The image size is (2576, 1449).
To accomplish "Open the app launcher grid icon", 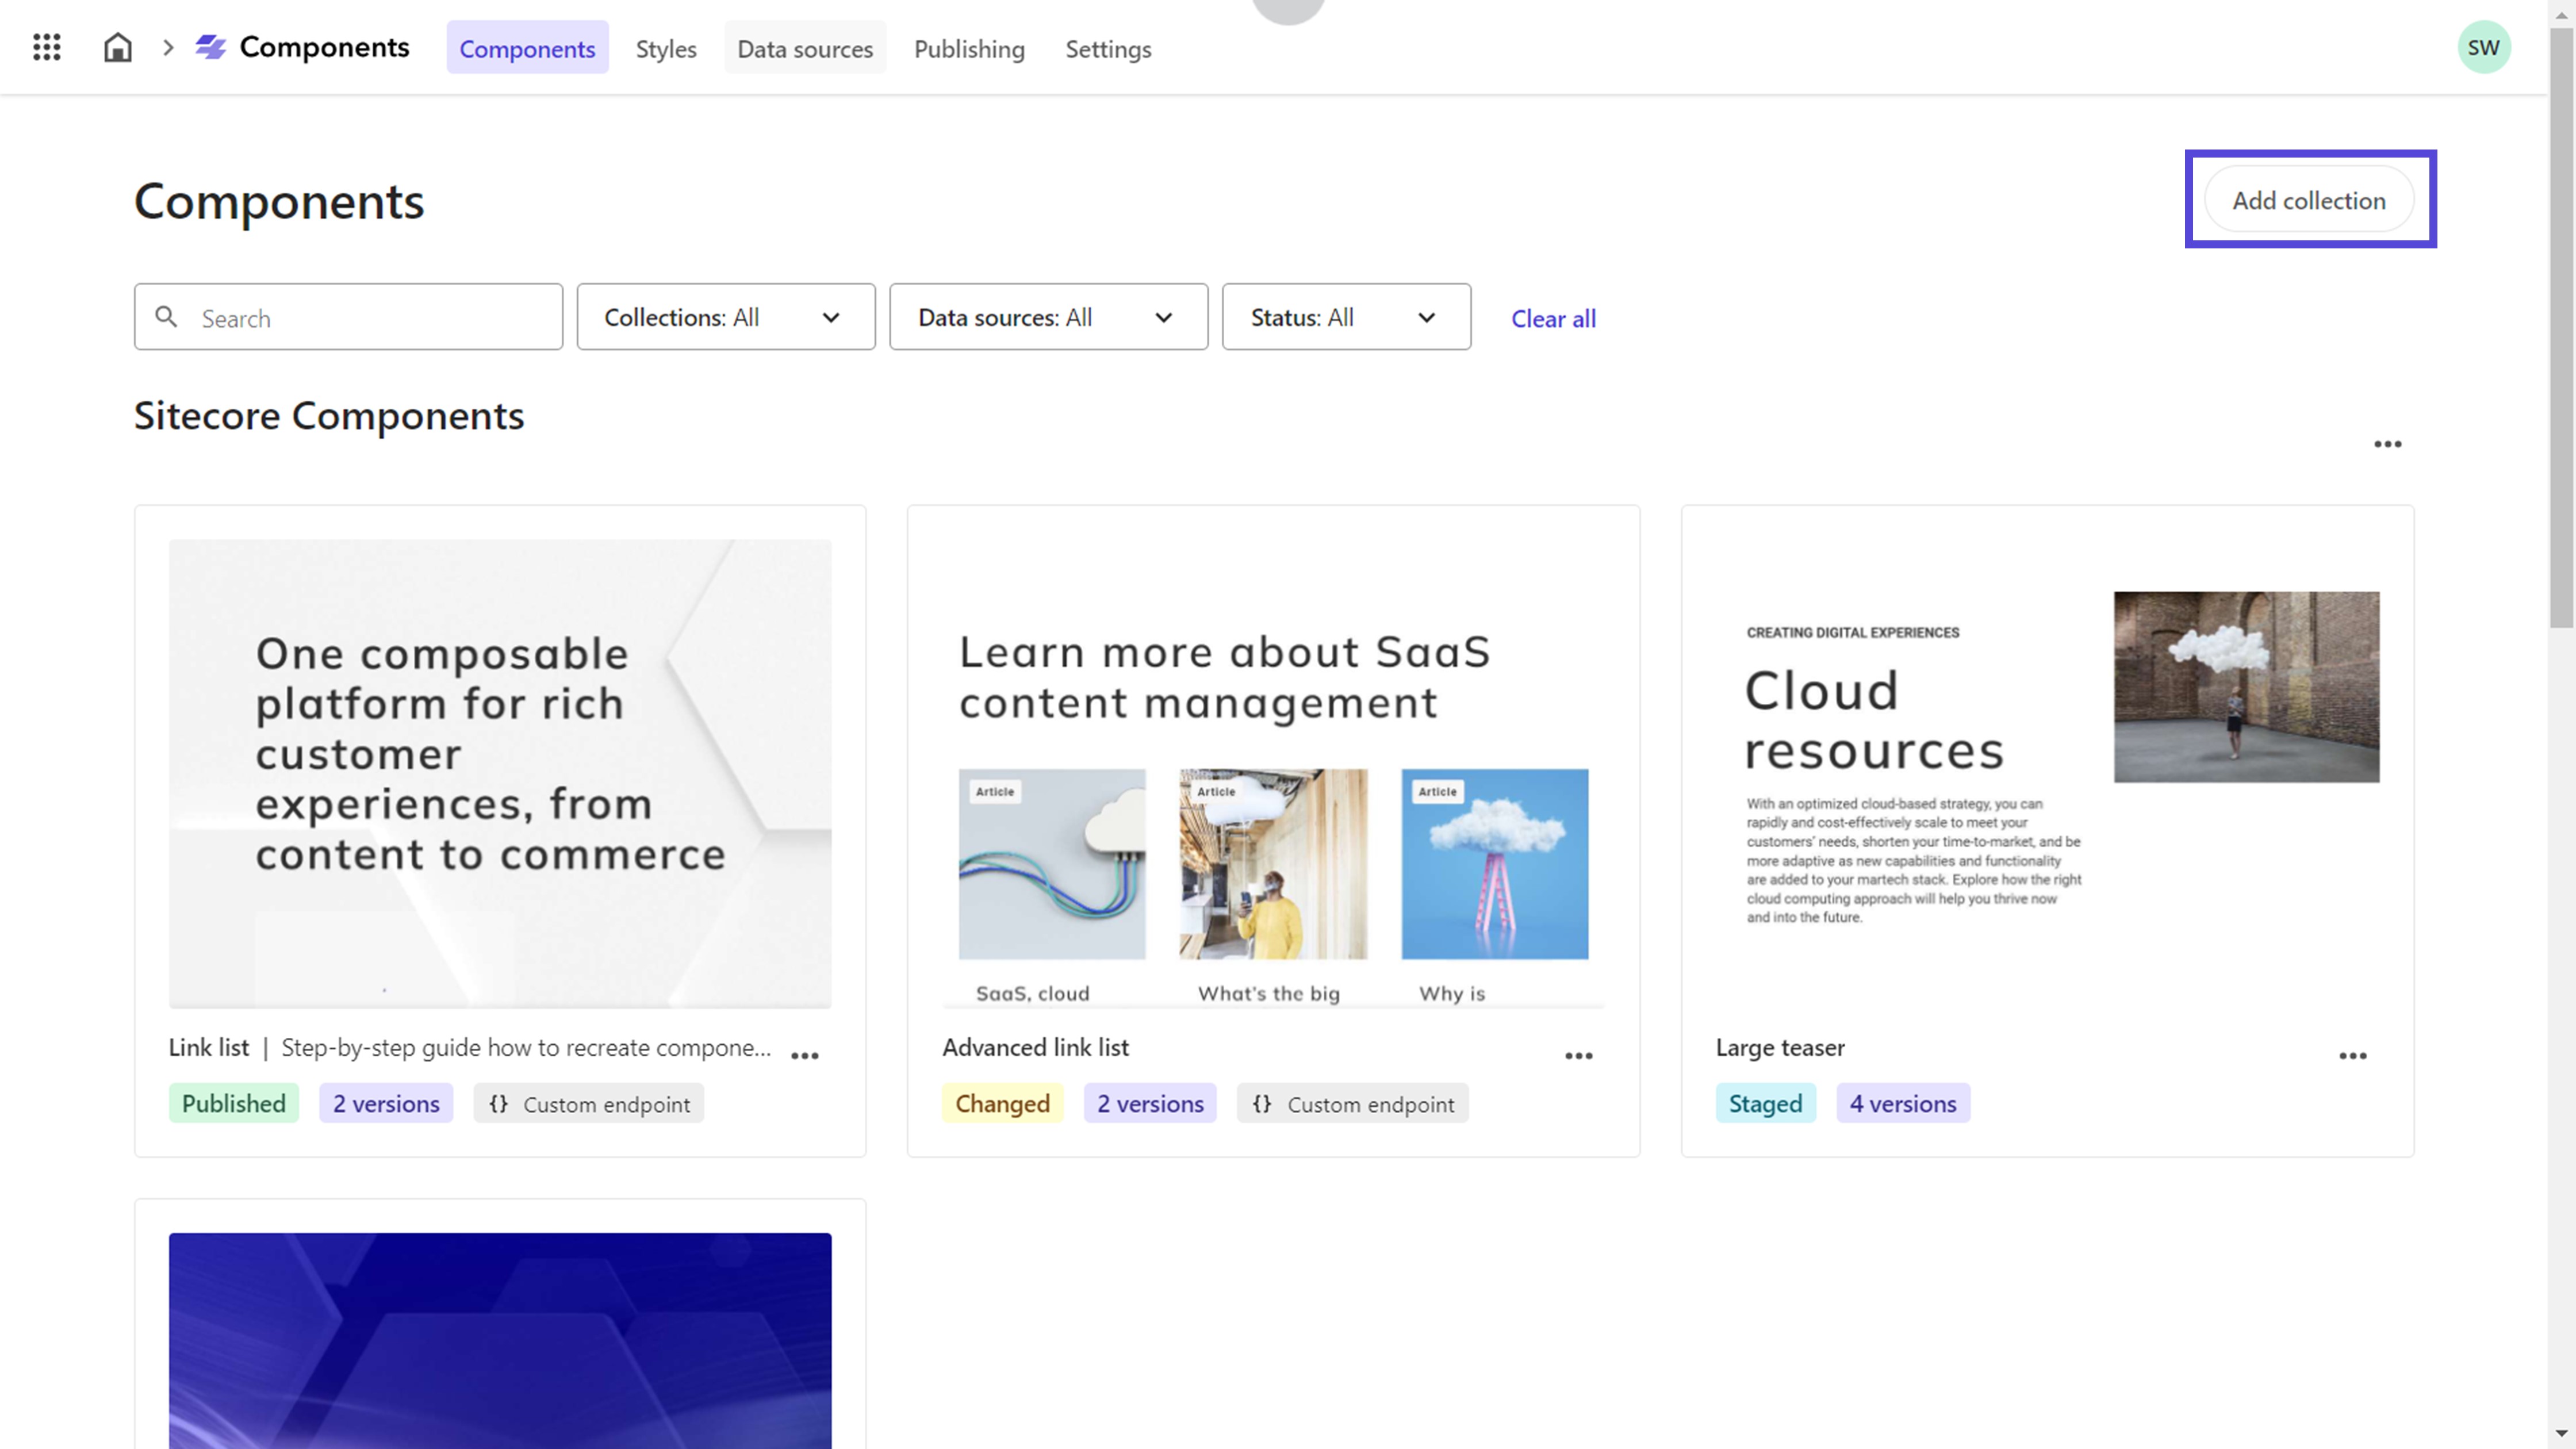I will [x=46, y=47].
